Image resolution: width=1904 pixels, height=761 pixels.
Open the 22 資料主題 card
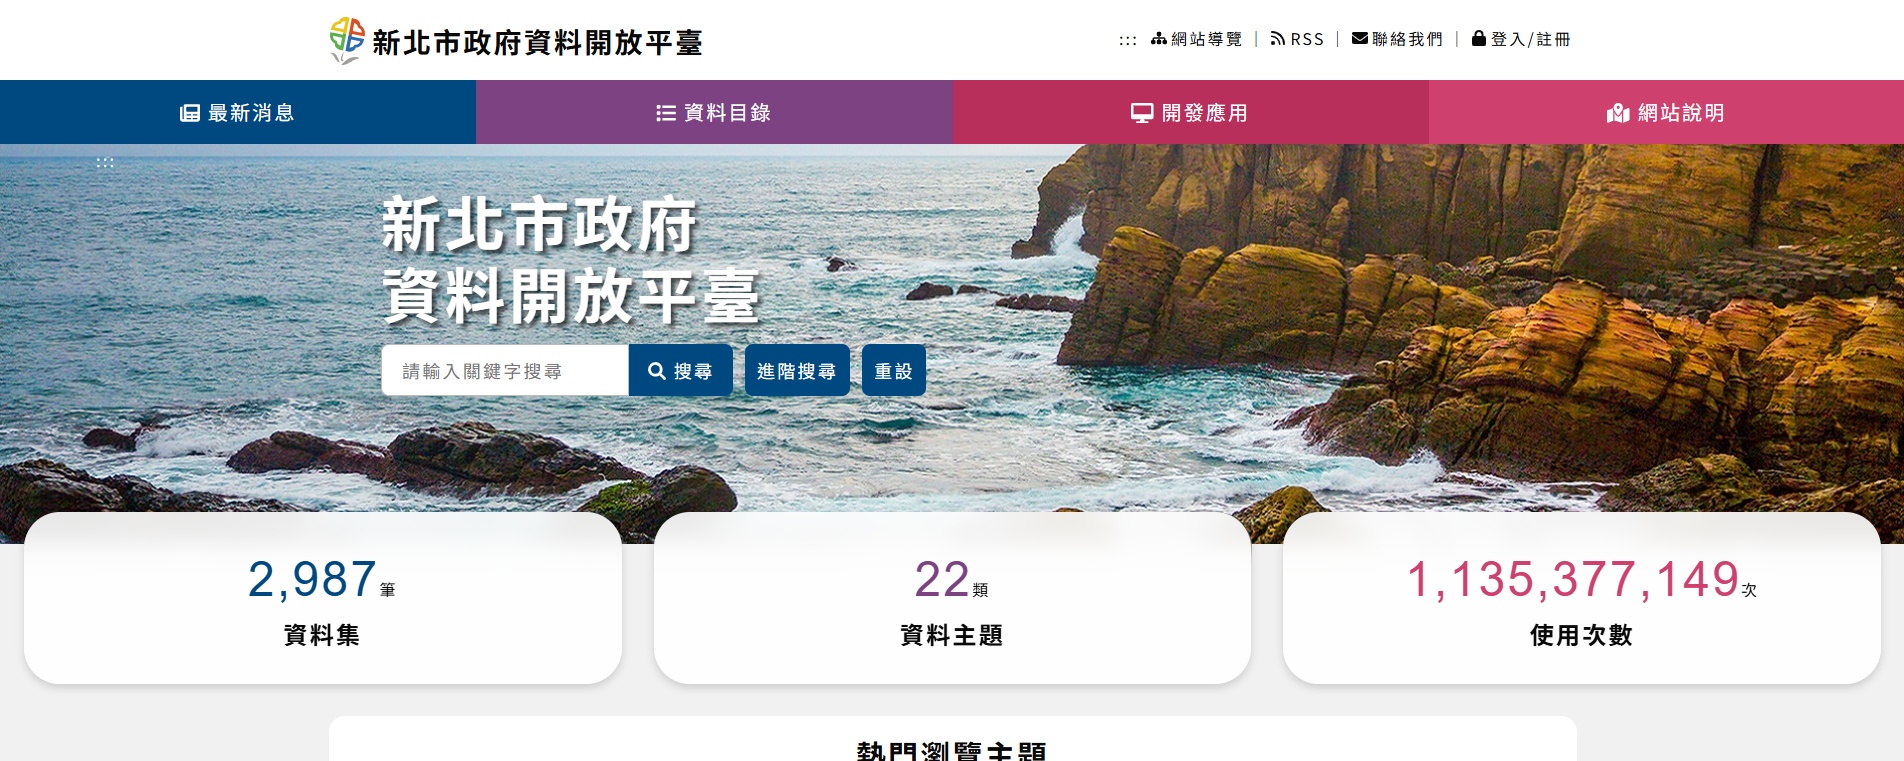[952, 598]
